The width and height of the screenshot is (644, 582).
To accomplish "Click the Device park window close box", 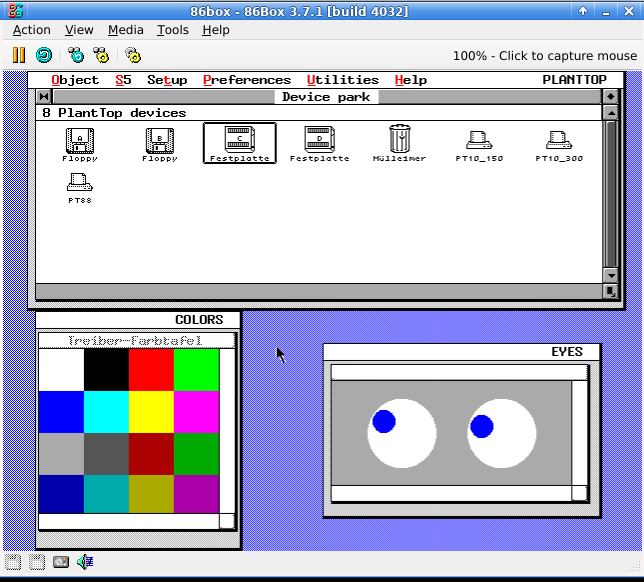I will pyautogui.click(x=44, y=97).
